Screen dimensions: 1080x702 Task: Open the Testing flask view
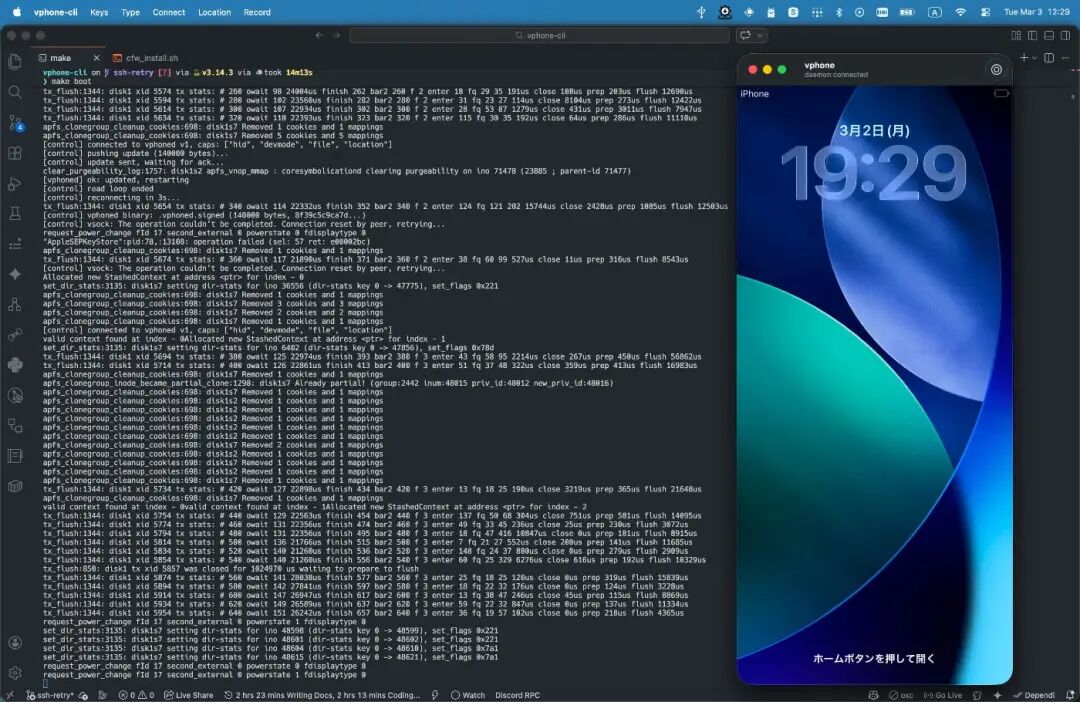14,214
